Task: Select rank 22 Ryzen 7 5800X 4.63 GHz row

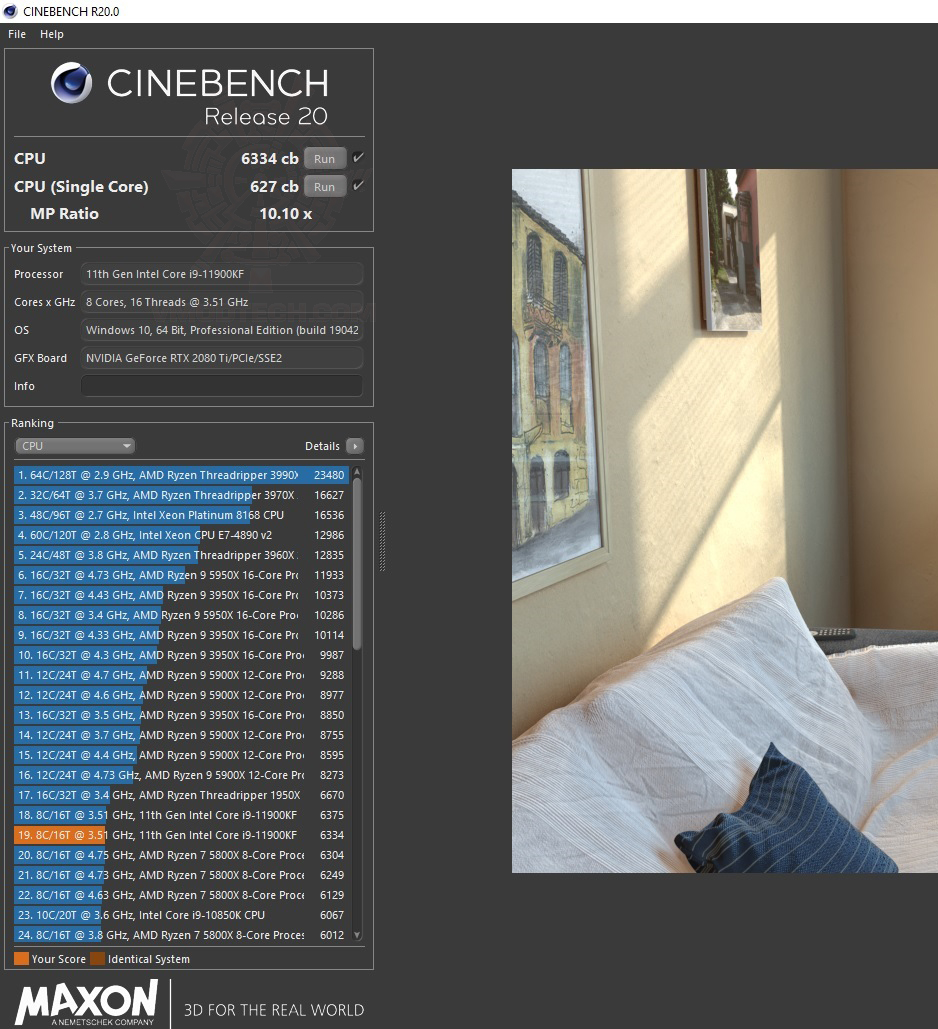Action: 181,896
